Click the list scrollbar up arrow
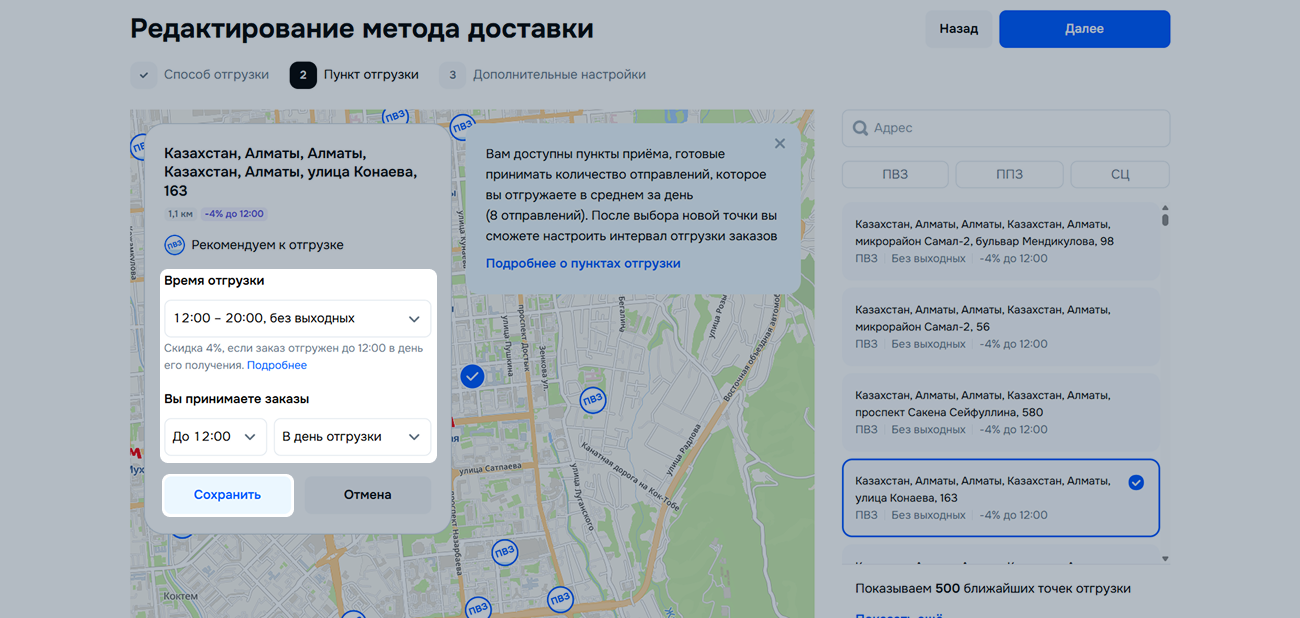1300x618 pixels. tap(1165, 209)
